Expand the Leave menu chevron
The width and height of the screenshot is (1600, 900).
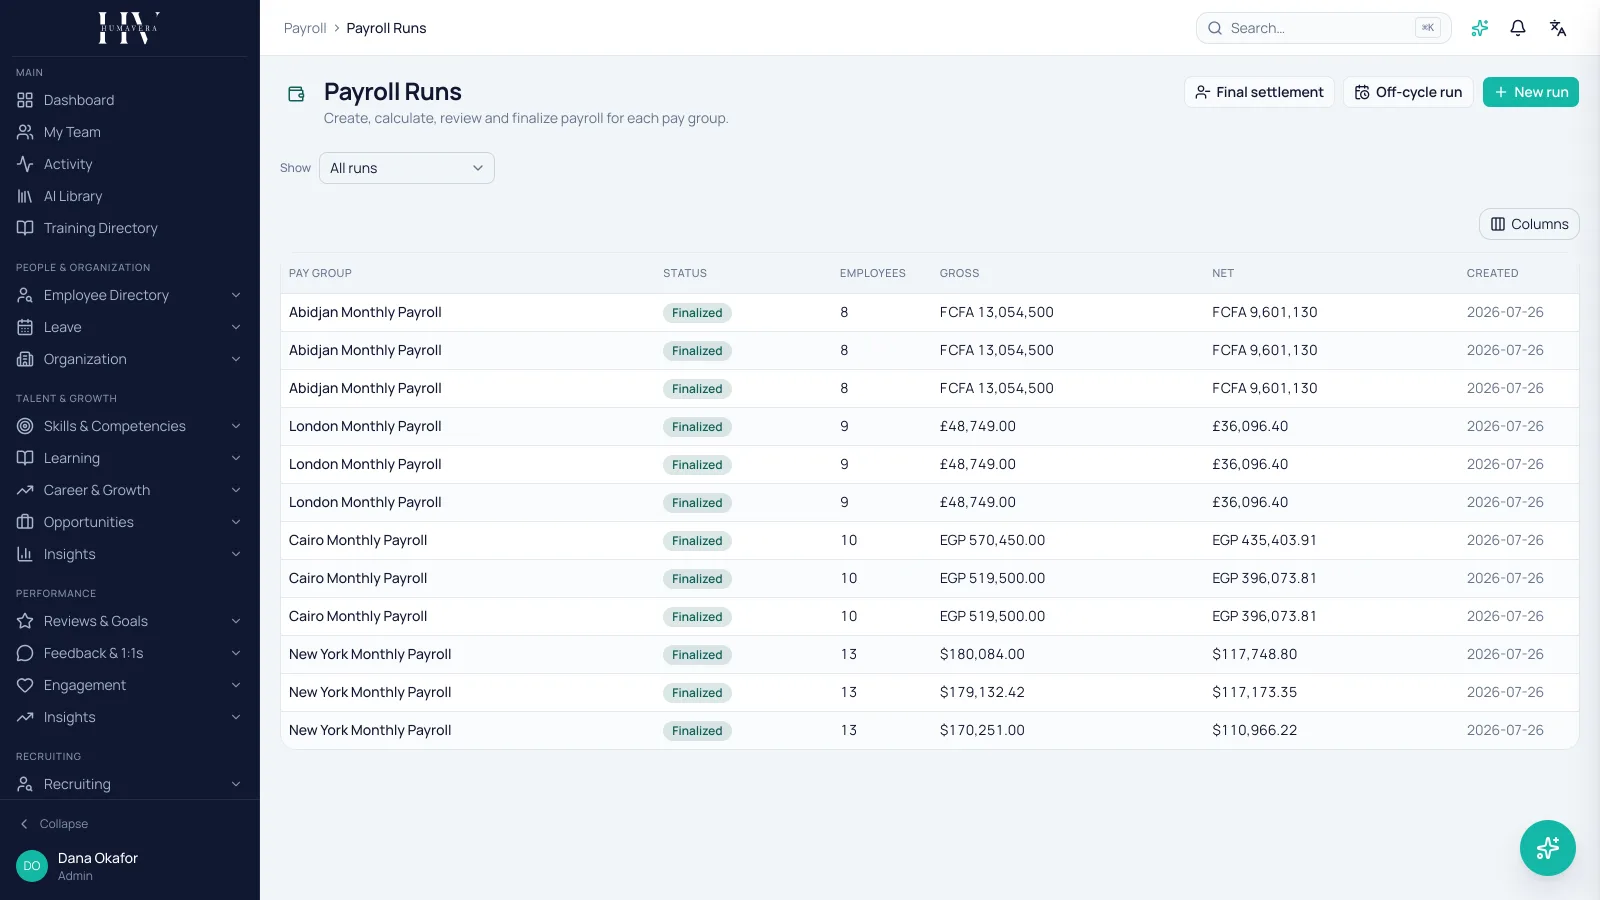236,327
